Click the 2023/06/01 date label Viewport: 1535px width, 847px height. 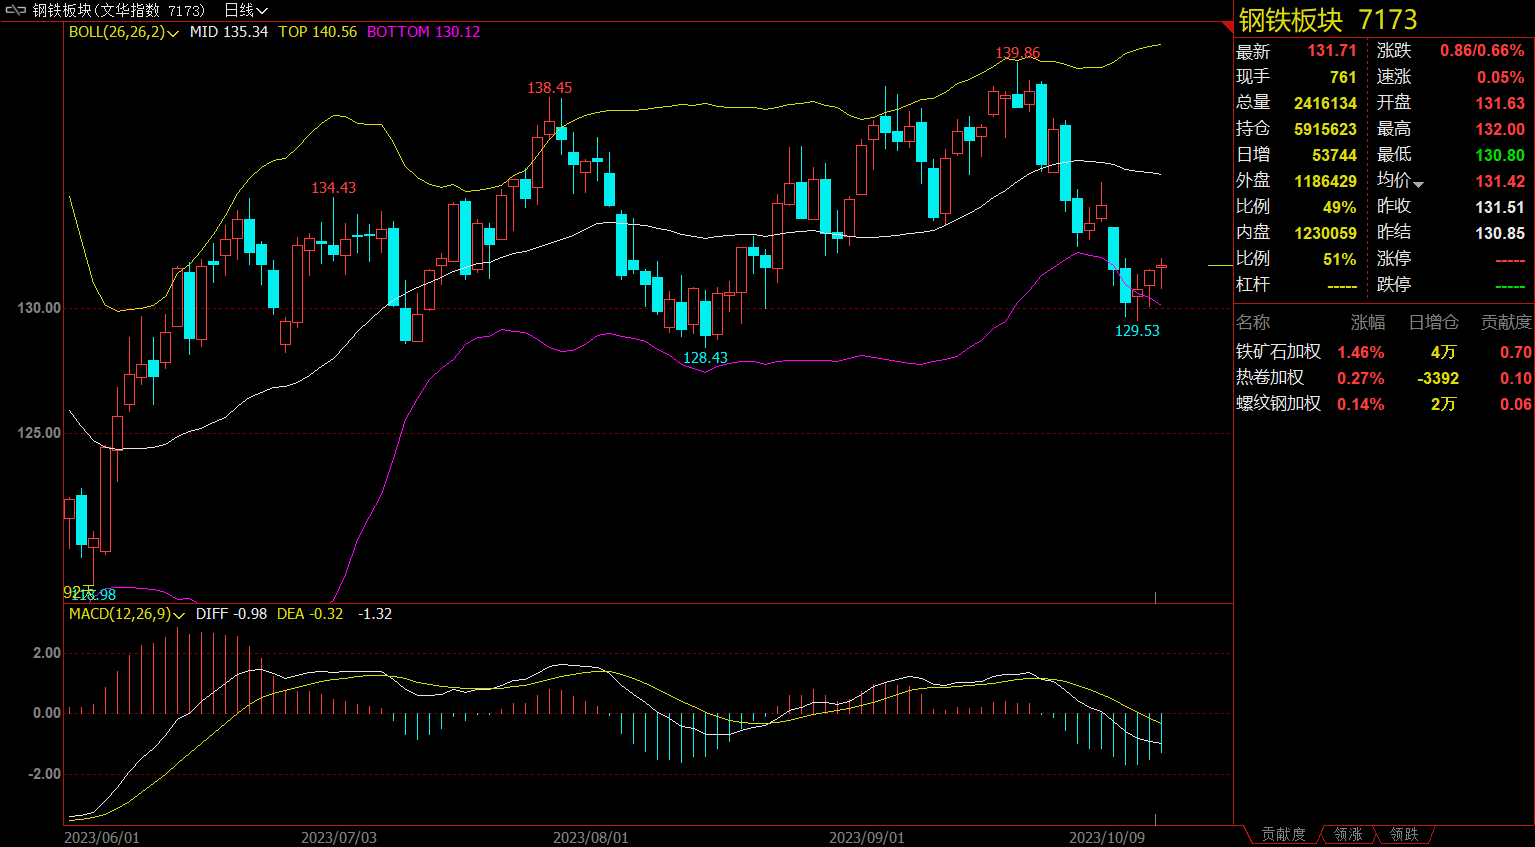[102, 837]
